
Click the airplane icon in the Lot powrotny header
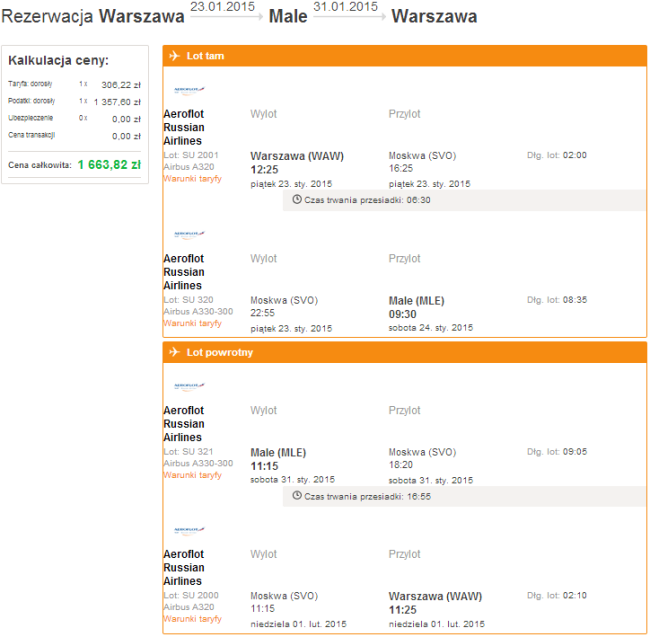tap(174, 352)
